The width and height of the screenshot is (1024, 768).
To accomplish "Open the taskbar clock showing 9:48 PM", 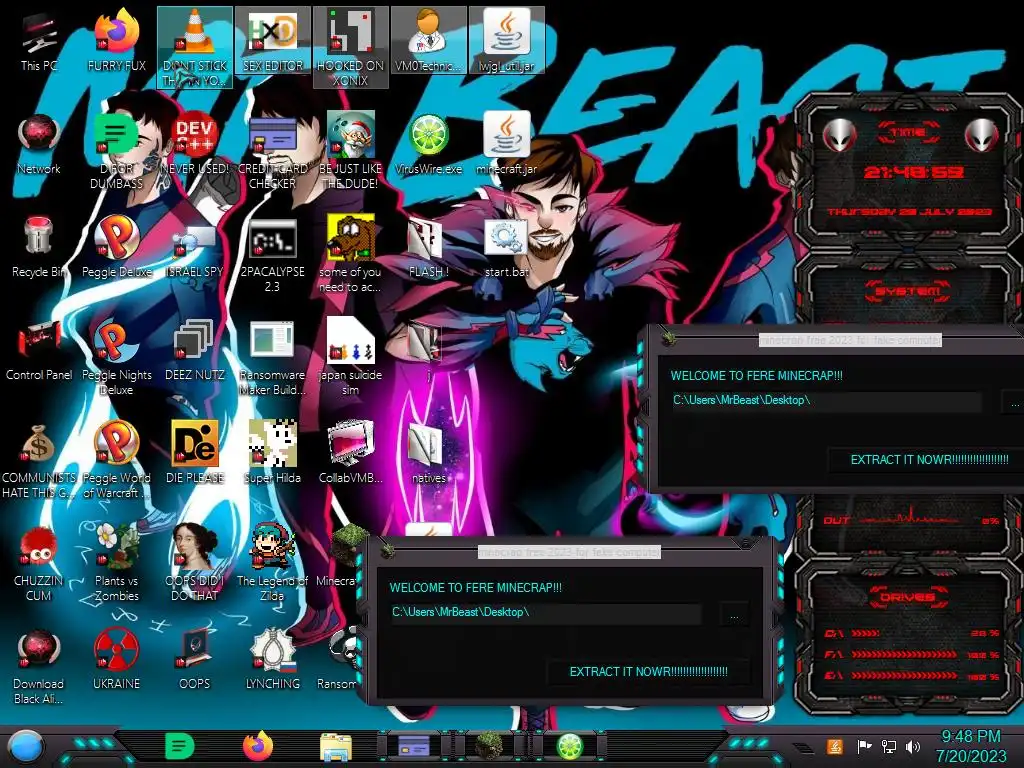I will pyautogui.click(x=971, y=746).
